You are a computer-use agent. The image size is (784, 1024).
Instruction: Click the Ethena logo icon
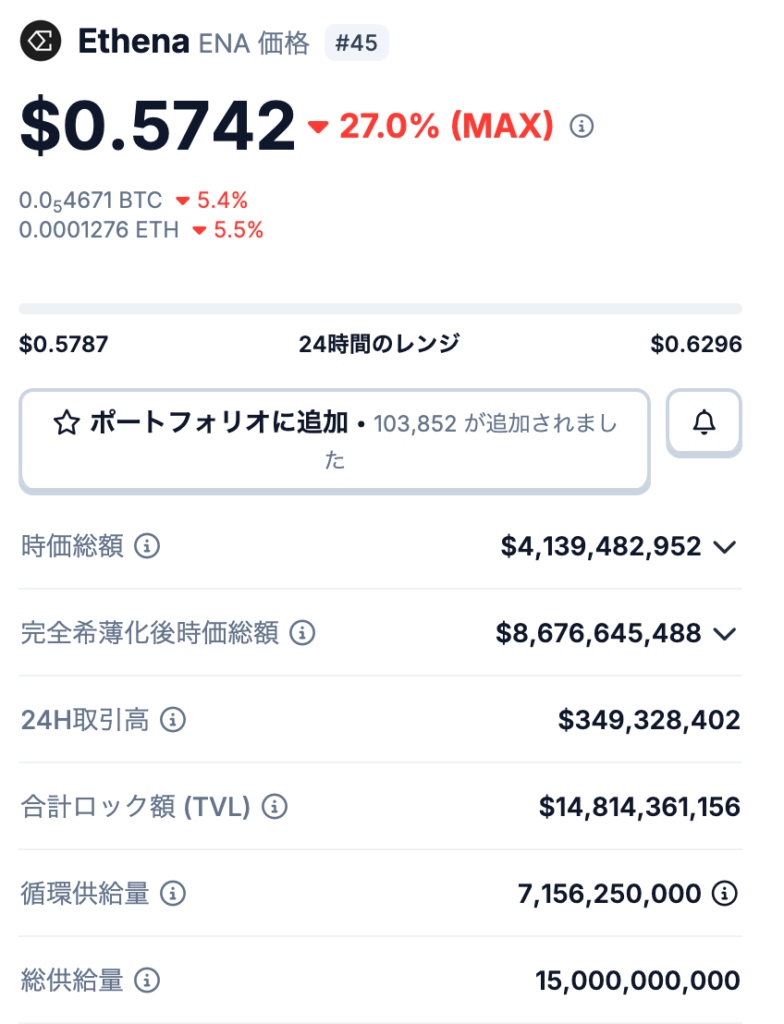pyautogui.click(x=41, y=42)
